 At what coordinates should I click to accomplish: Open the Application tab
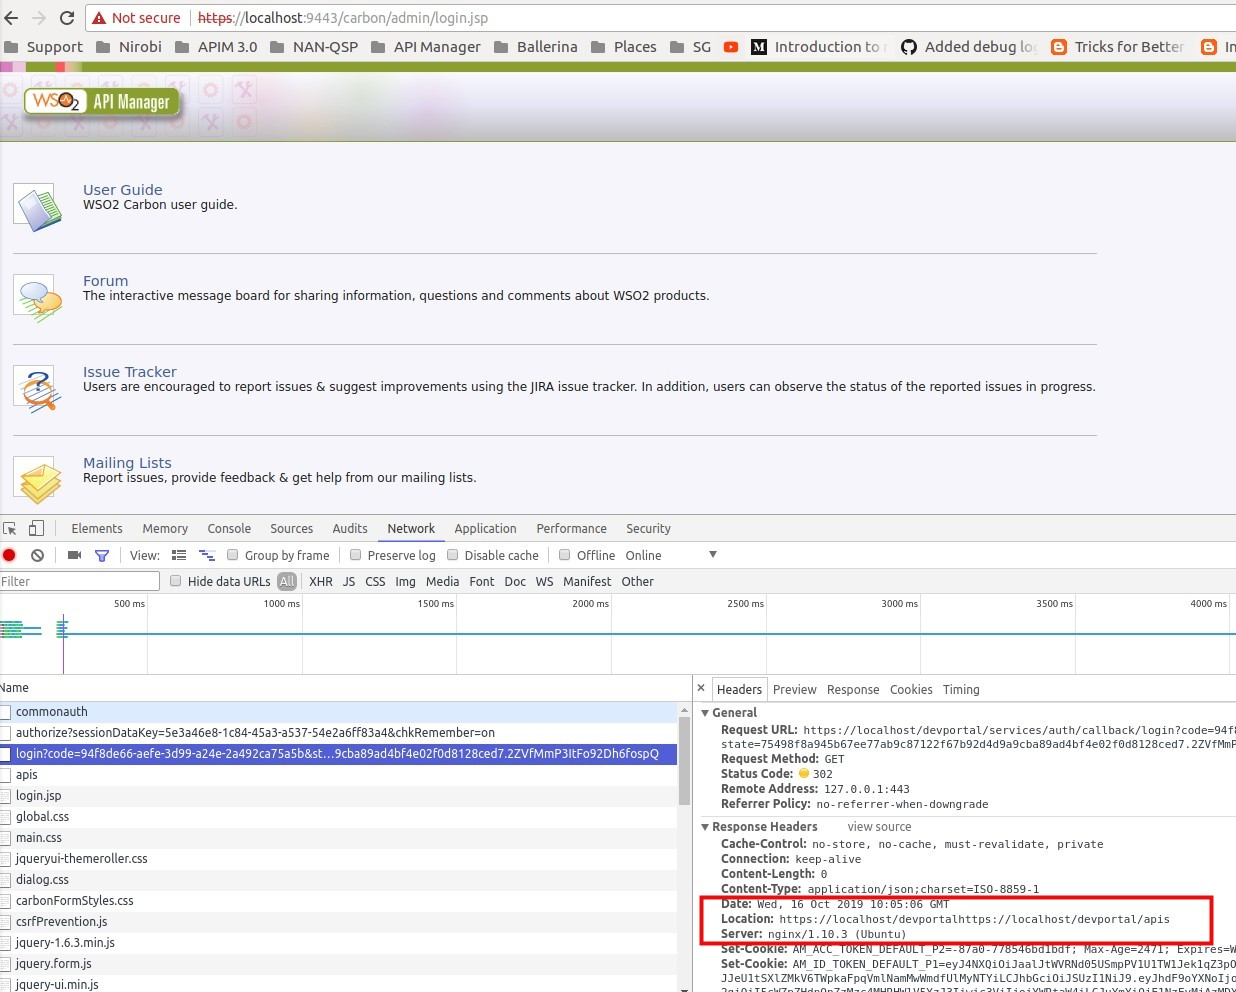click(485, 528)
